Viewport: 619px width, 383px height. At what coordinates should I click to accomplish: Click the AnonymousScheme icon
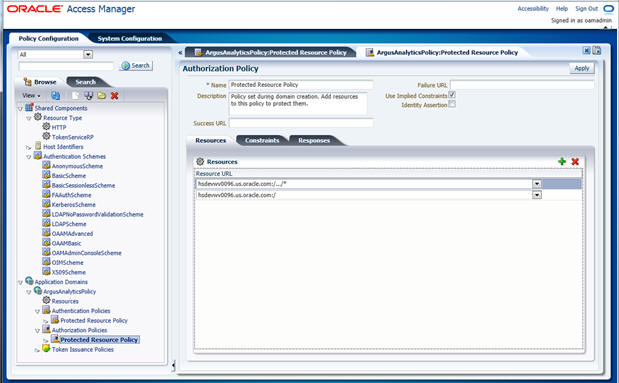pyautogui.click(x=46, y=165)
